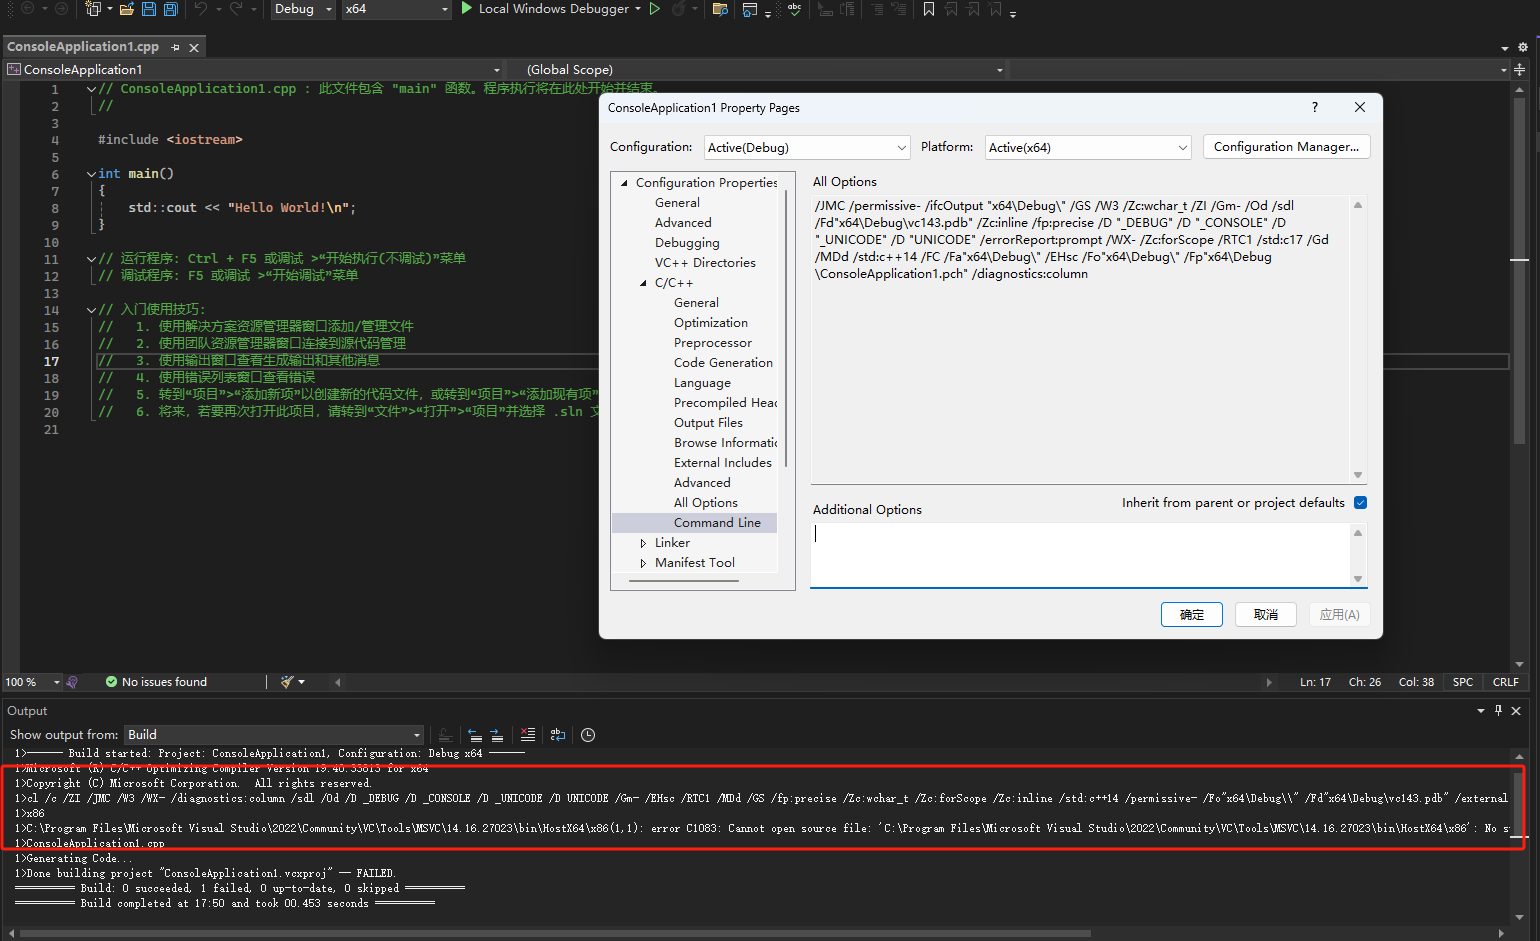Click the SPC indentation indicator
The width and height of the screenshot is (1540, 941).
pyautogui.click(x=1463, y=682)
